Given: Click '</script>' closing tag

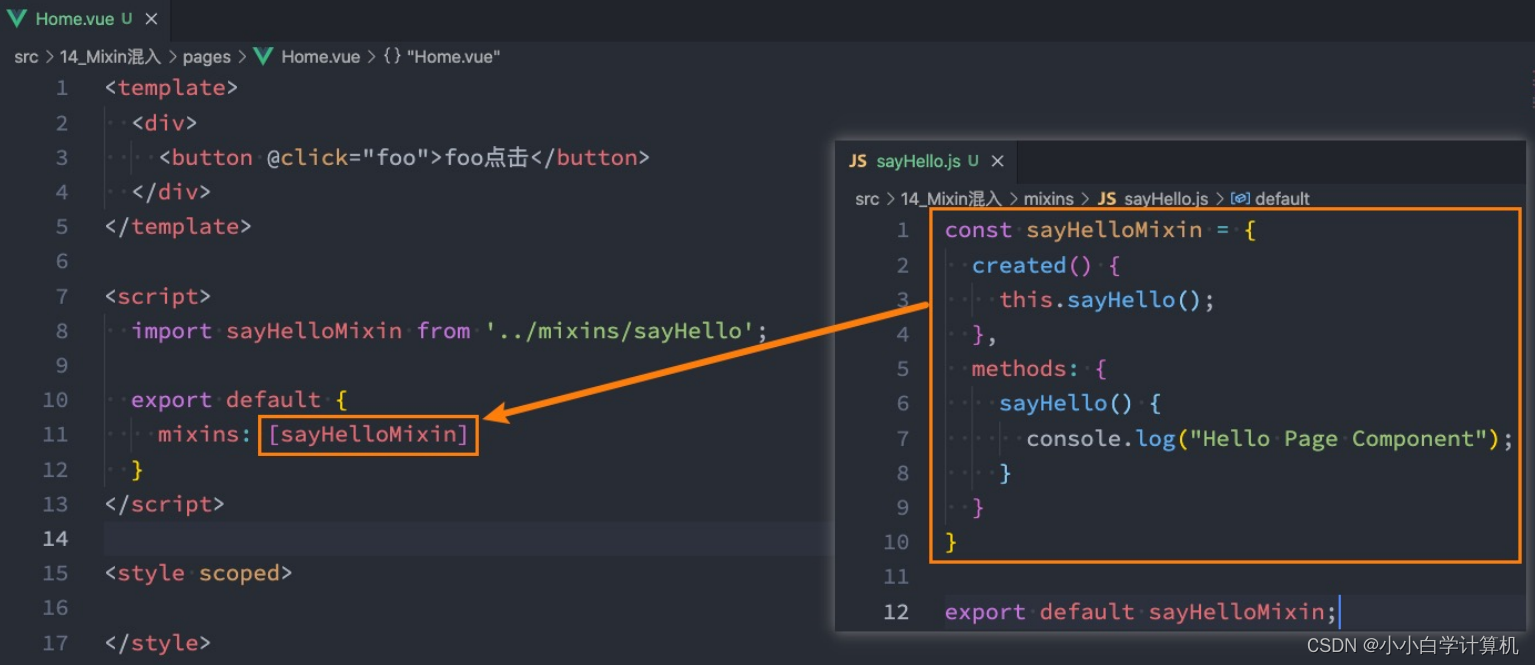Looking at the screenshot, I should 165,504.
